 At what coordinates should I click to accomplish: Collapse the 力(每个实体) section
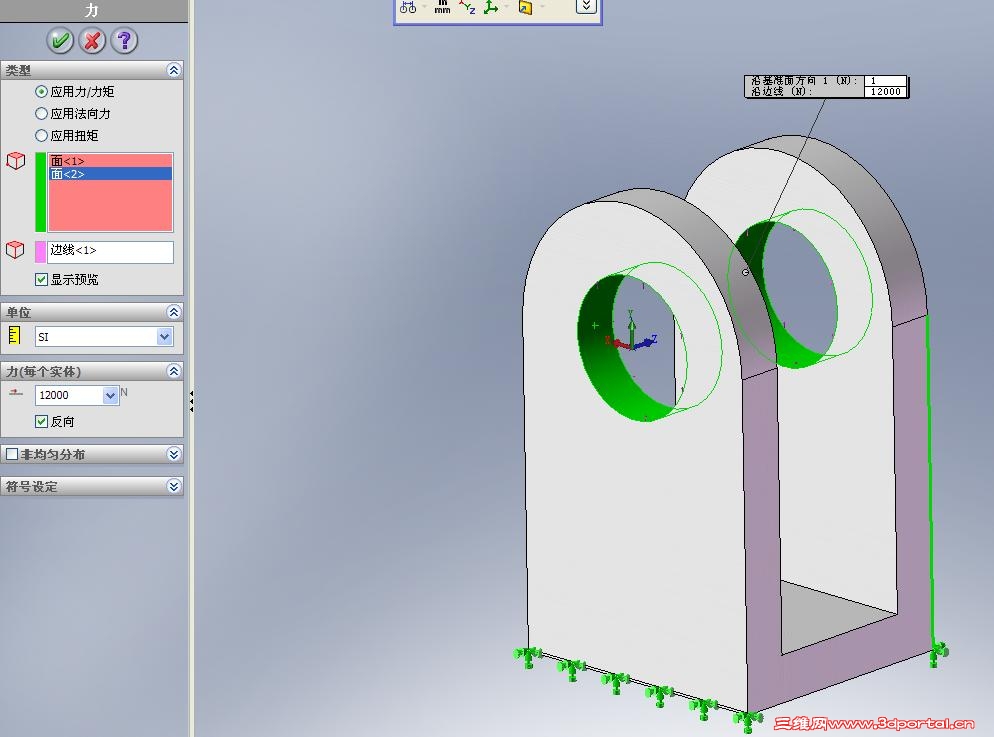point(174,371)
